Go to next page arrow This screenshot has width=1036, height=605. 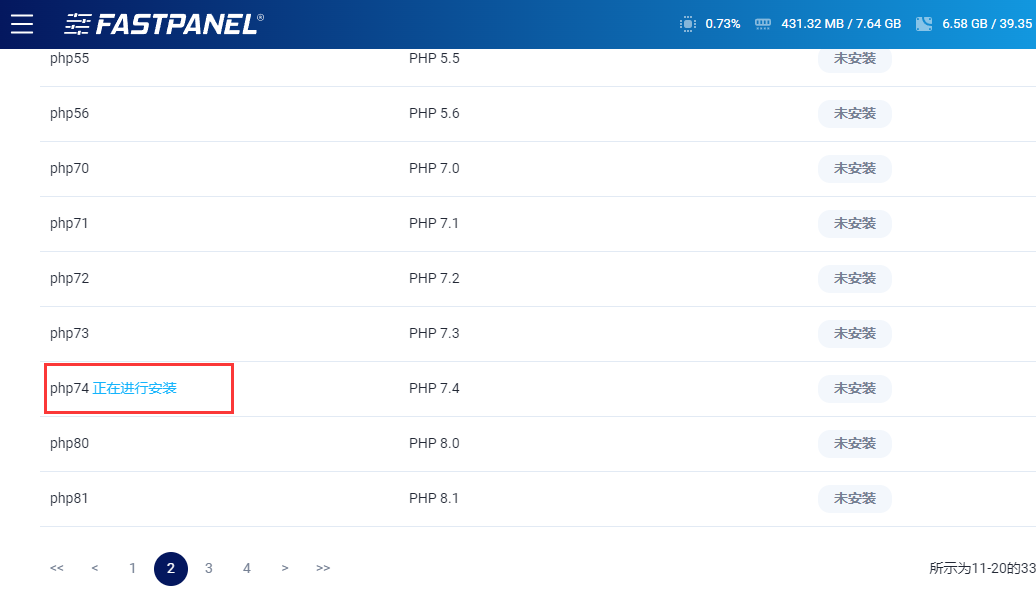click(x=285, y=568)
